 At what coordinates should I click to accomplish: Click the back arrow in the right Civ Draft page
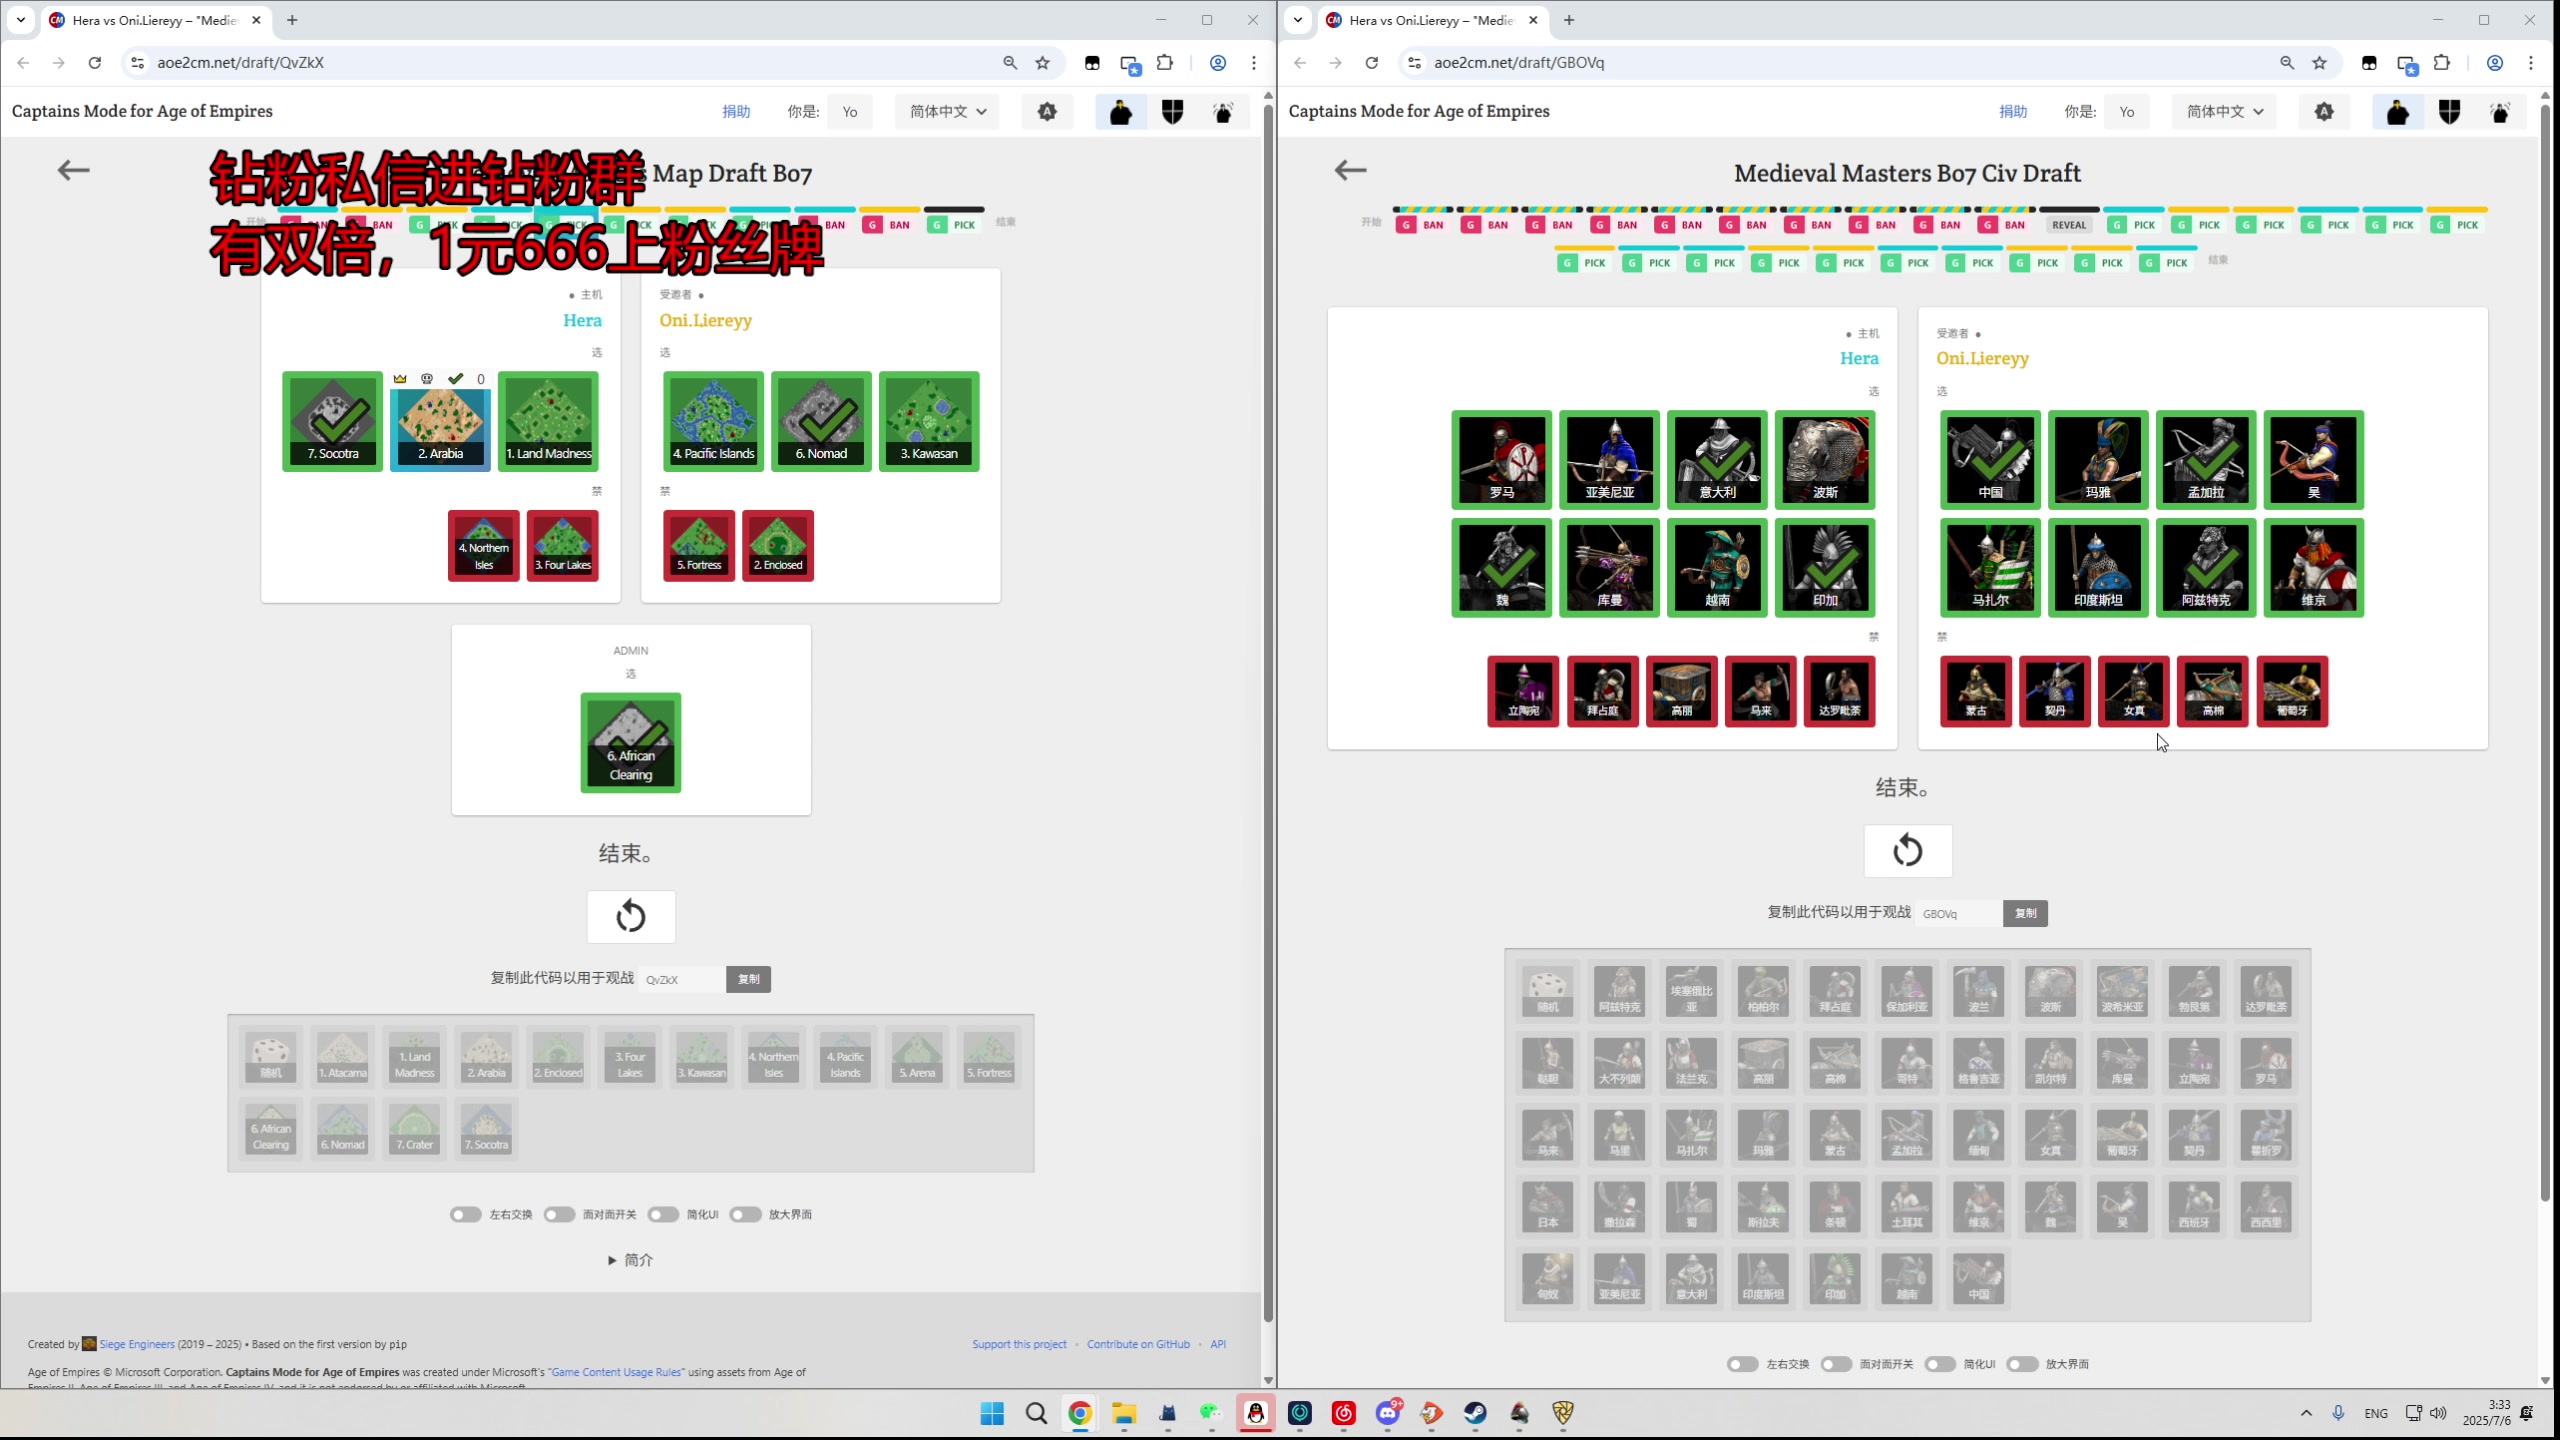1350,170
